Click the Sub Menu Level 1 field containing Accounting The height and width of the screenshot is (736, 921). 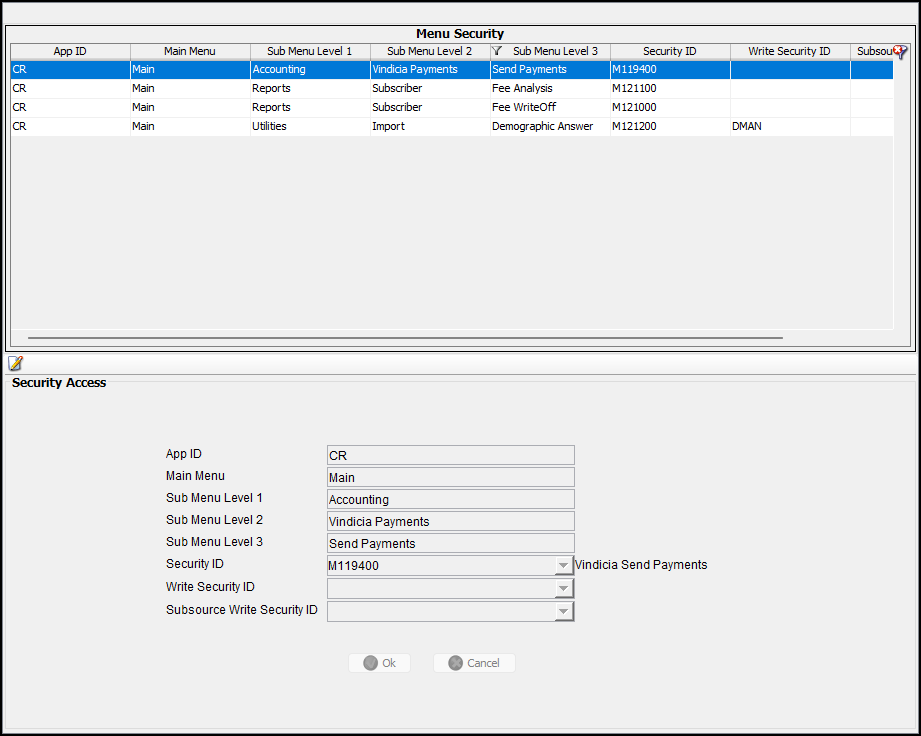click(450, 500)
